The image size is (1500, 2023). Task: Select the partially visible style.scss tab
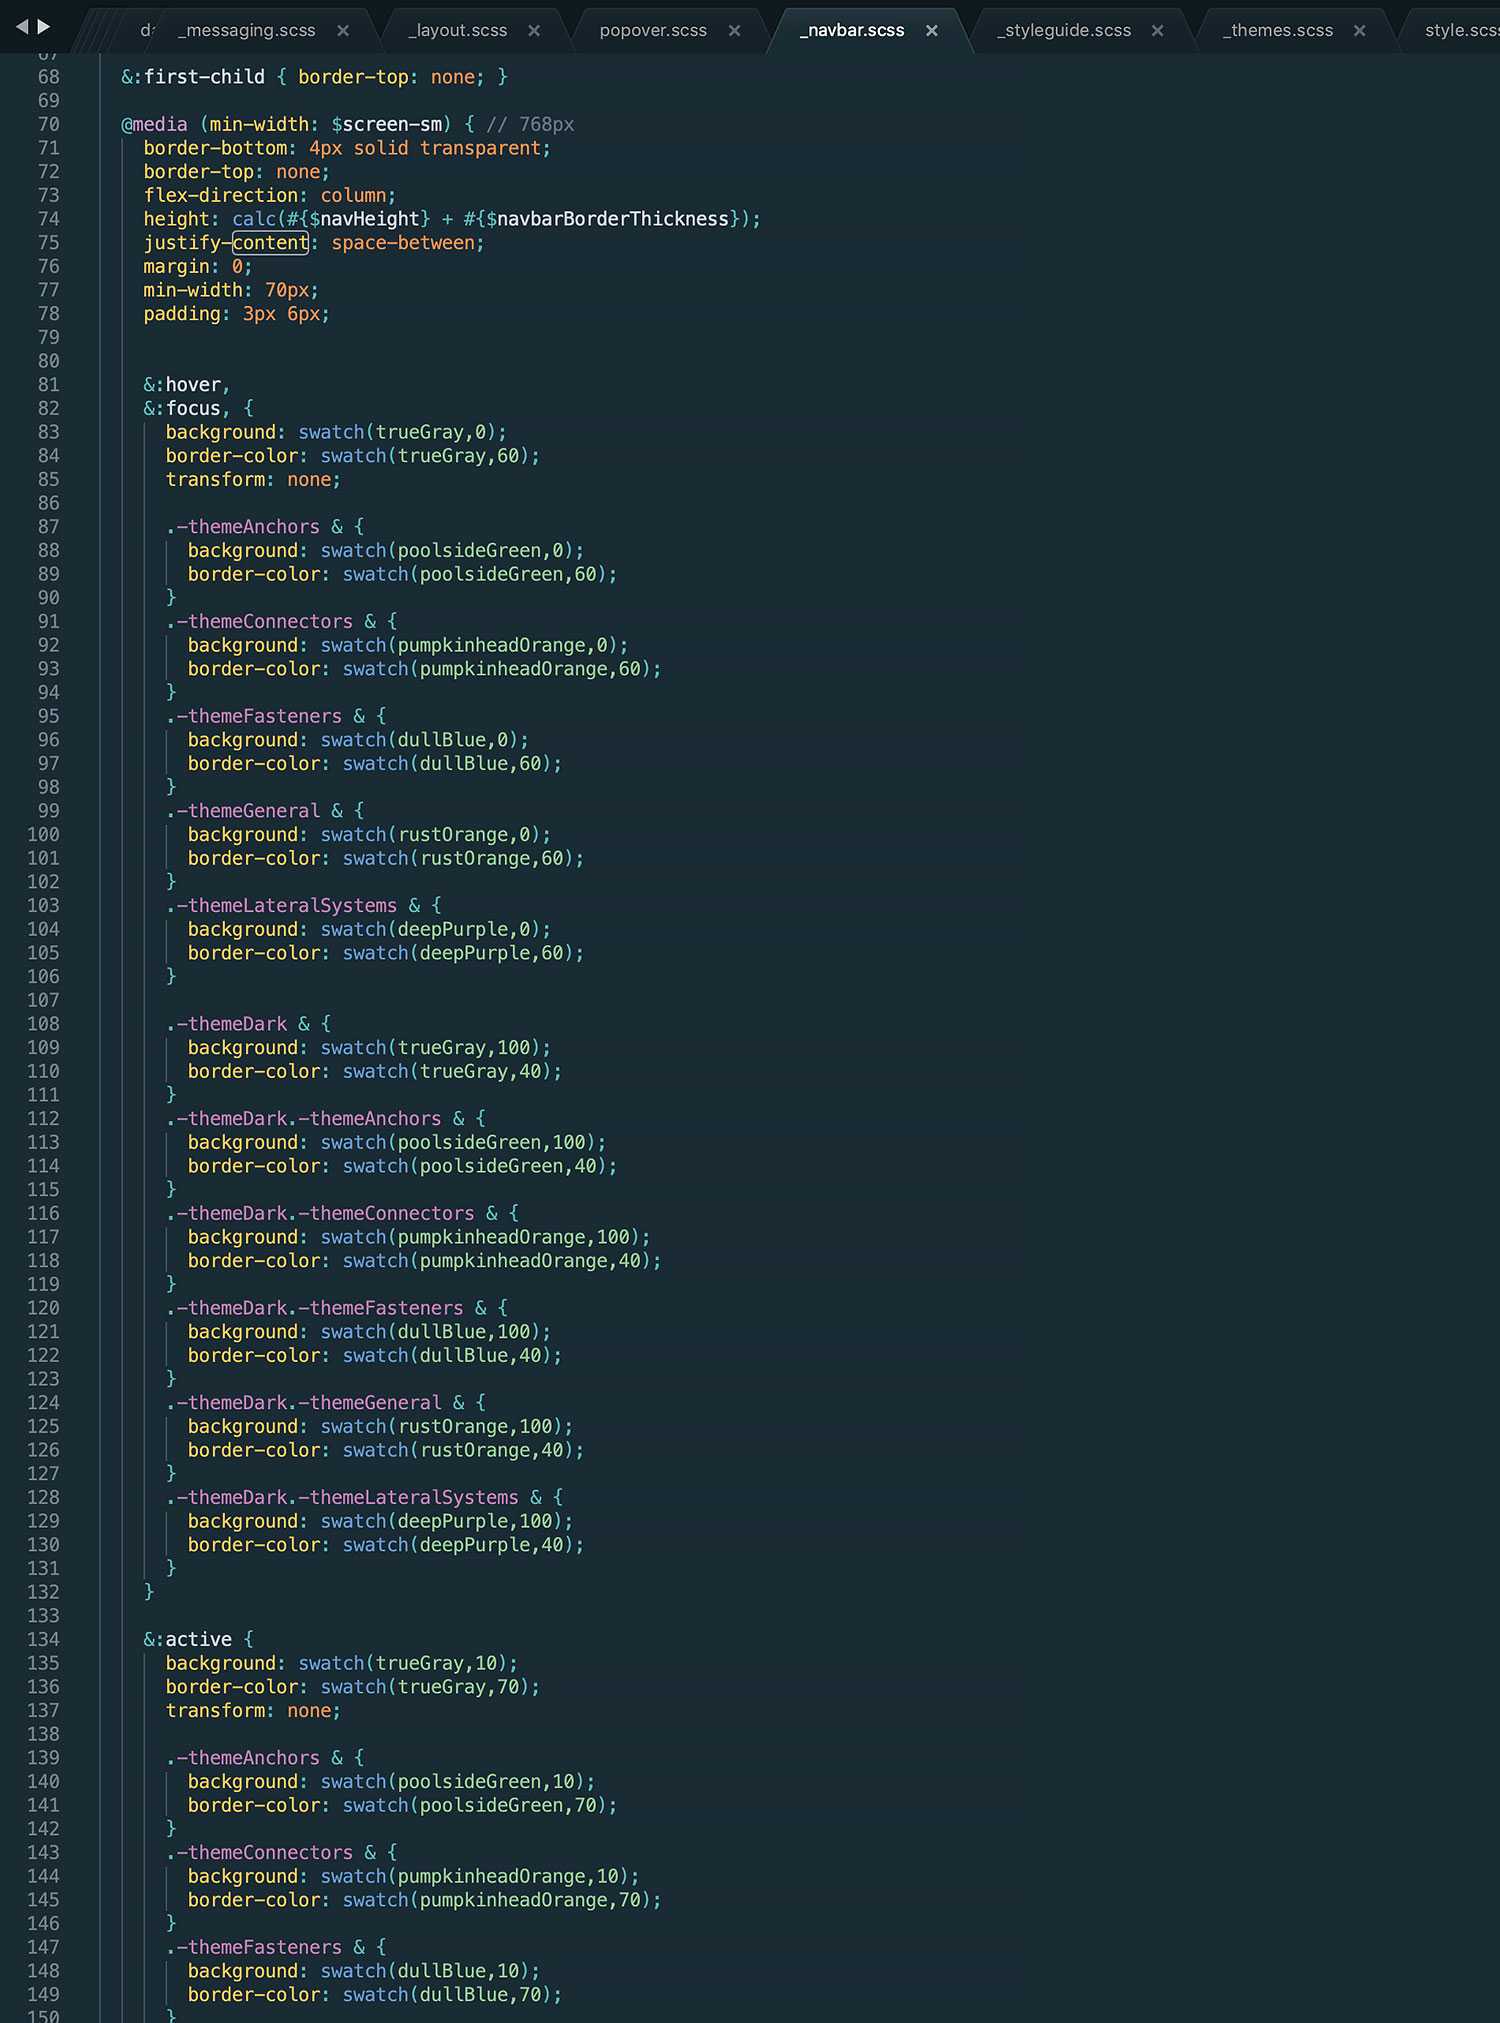pyautogui.click(x=1460, y=31)
